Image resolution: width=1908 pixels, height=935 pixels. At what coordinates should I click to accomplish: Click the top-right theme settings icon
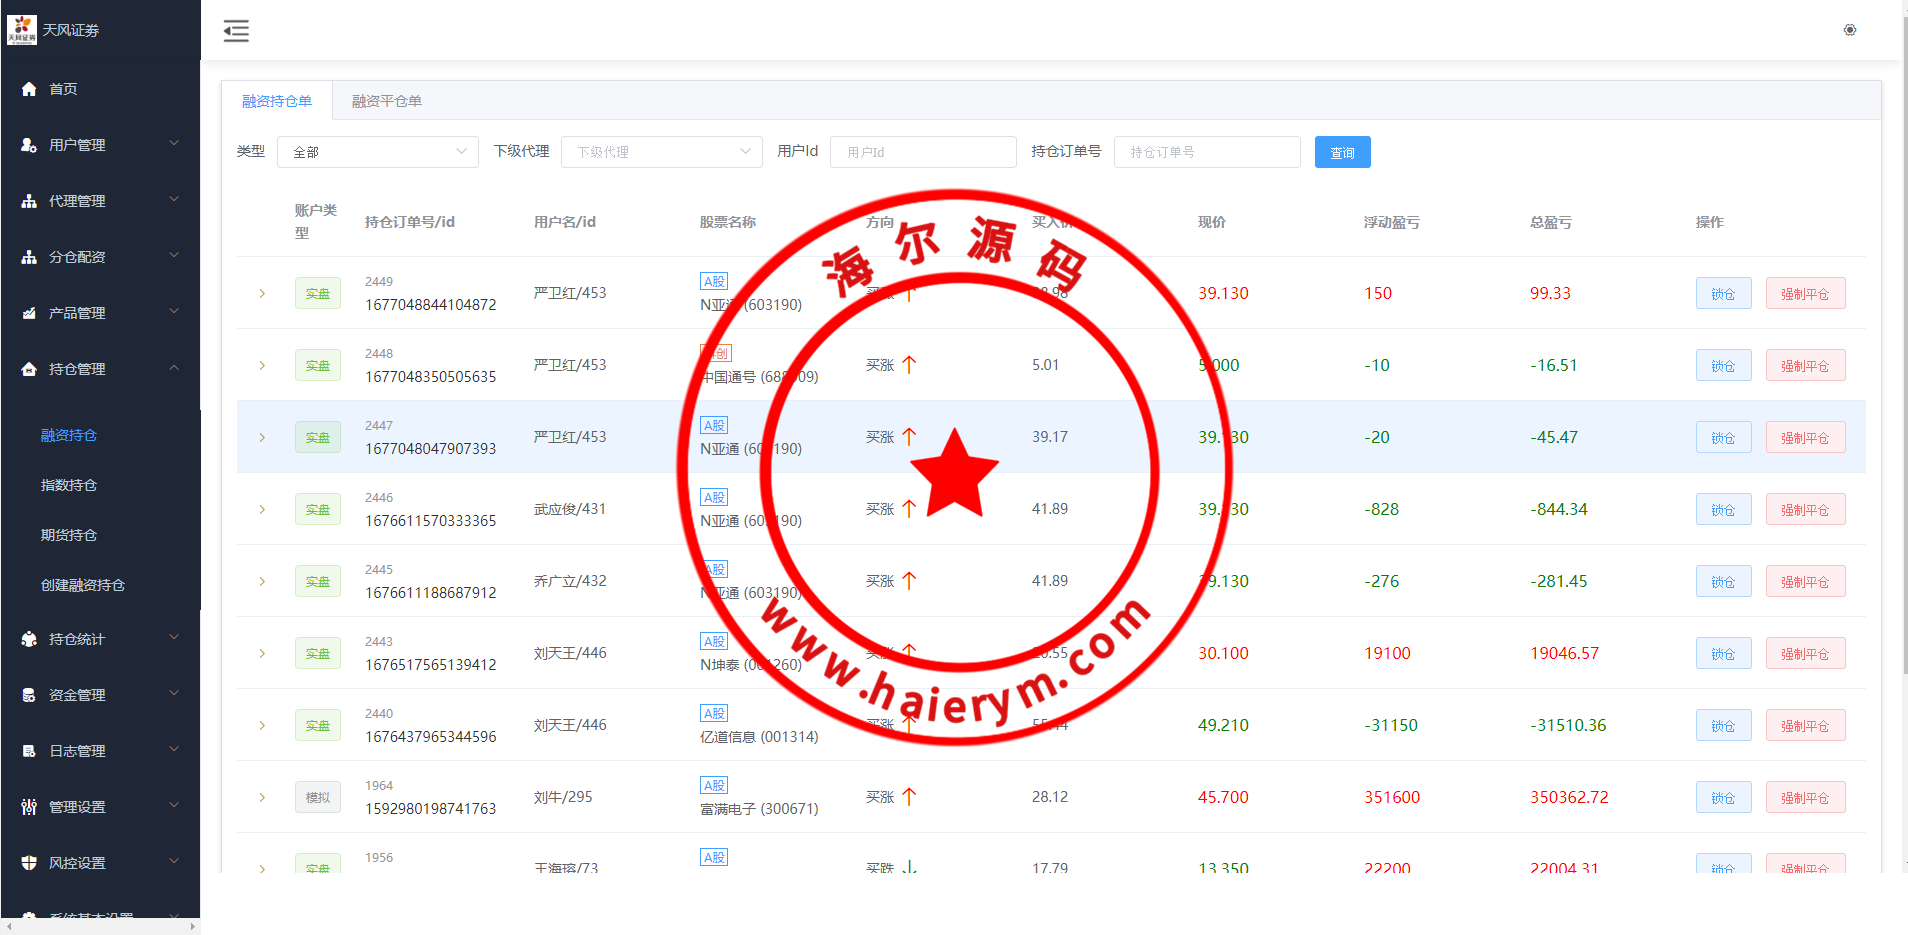[x=1849, y=30]
